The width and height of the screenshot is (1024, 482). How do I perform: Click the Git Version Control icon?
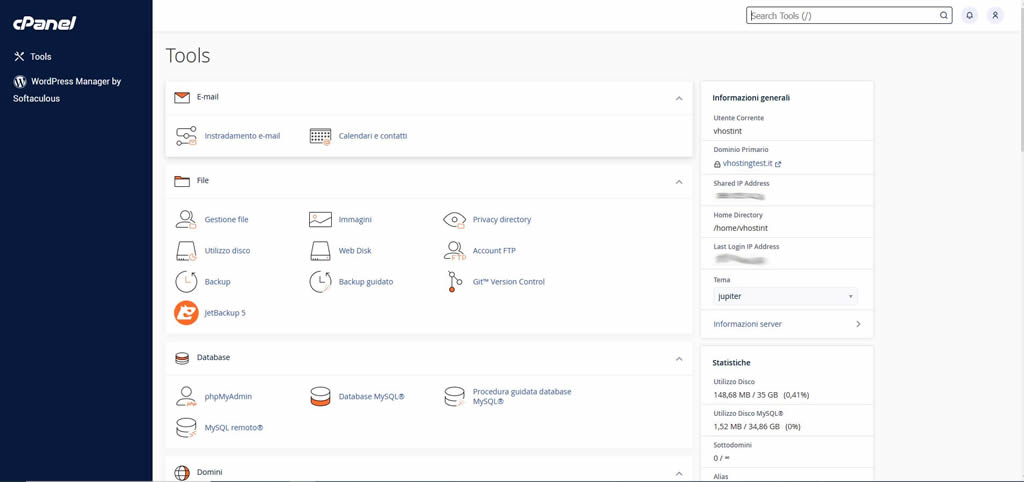pyautogui.click(x=454, y=282)
